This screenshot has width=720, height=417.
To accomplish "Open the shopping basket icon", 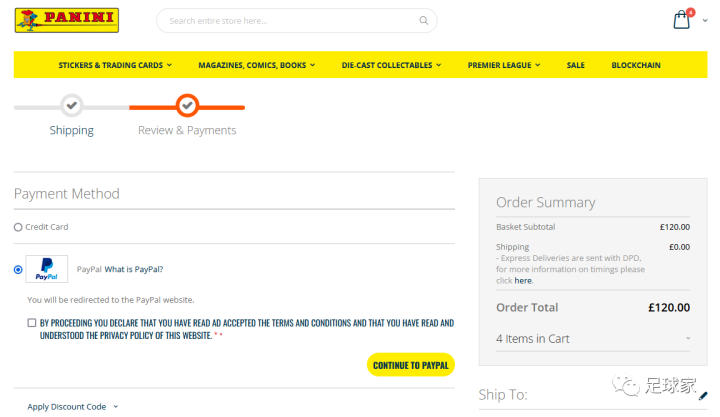I will click(681, 20).
